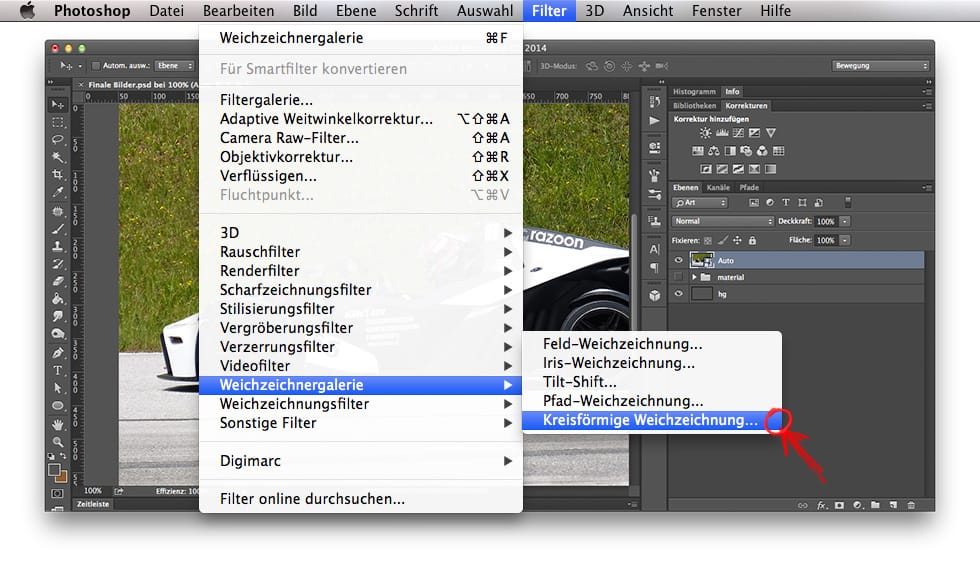Select the Move tool in toolbar
This screenshot has height=585, width=980.
[x=58, y=105]
